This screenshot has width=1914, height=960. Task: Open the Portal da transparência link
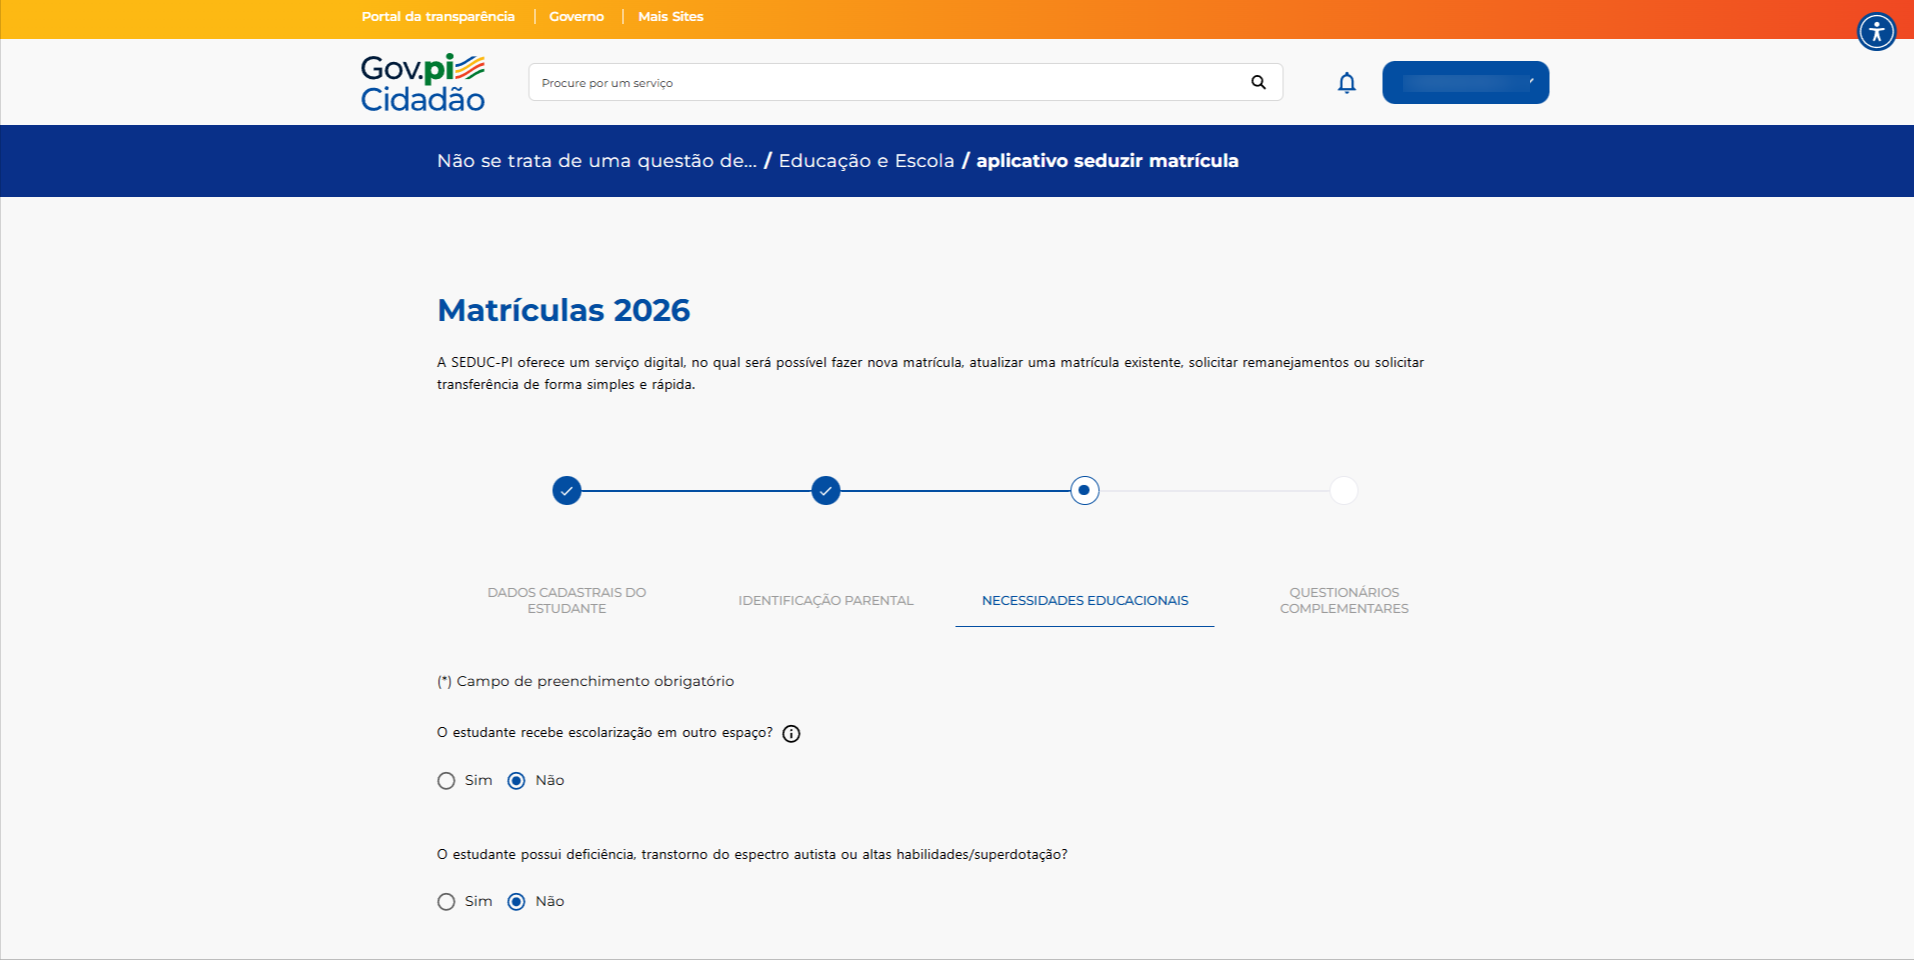point(438,17)
